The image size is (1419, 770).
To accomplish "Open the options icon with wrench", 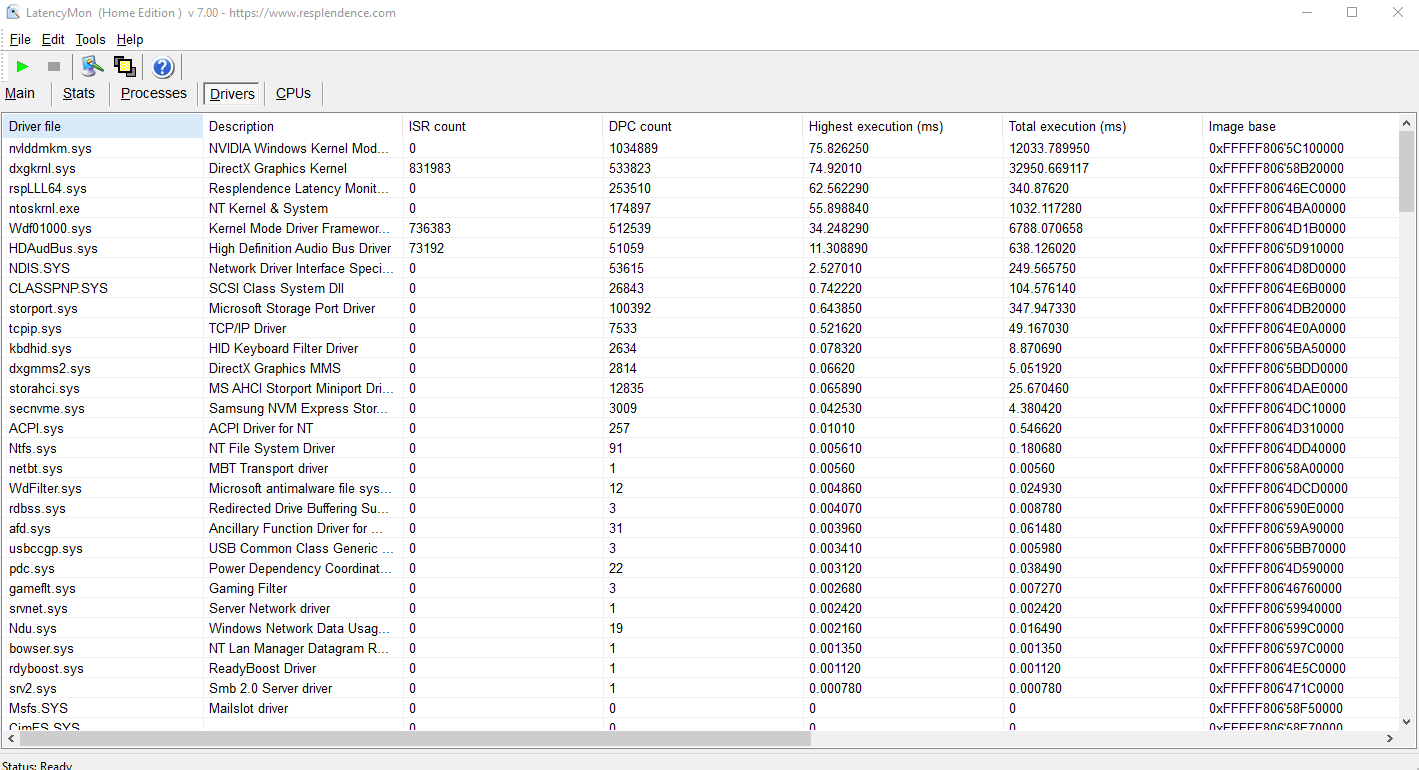I will click(93, 67).
